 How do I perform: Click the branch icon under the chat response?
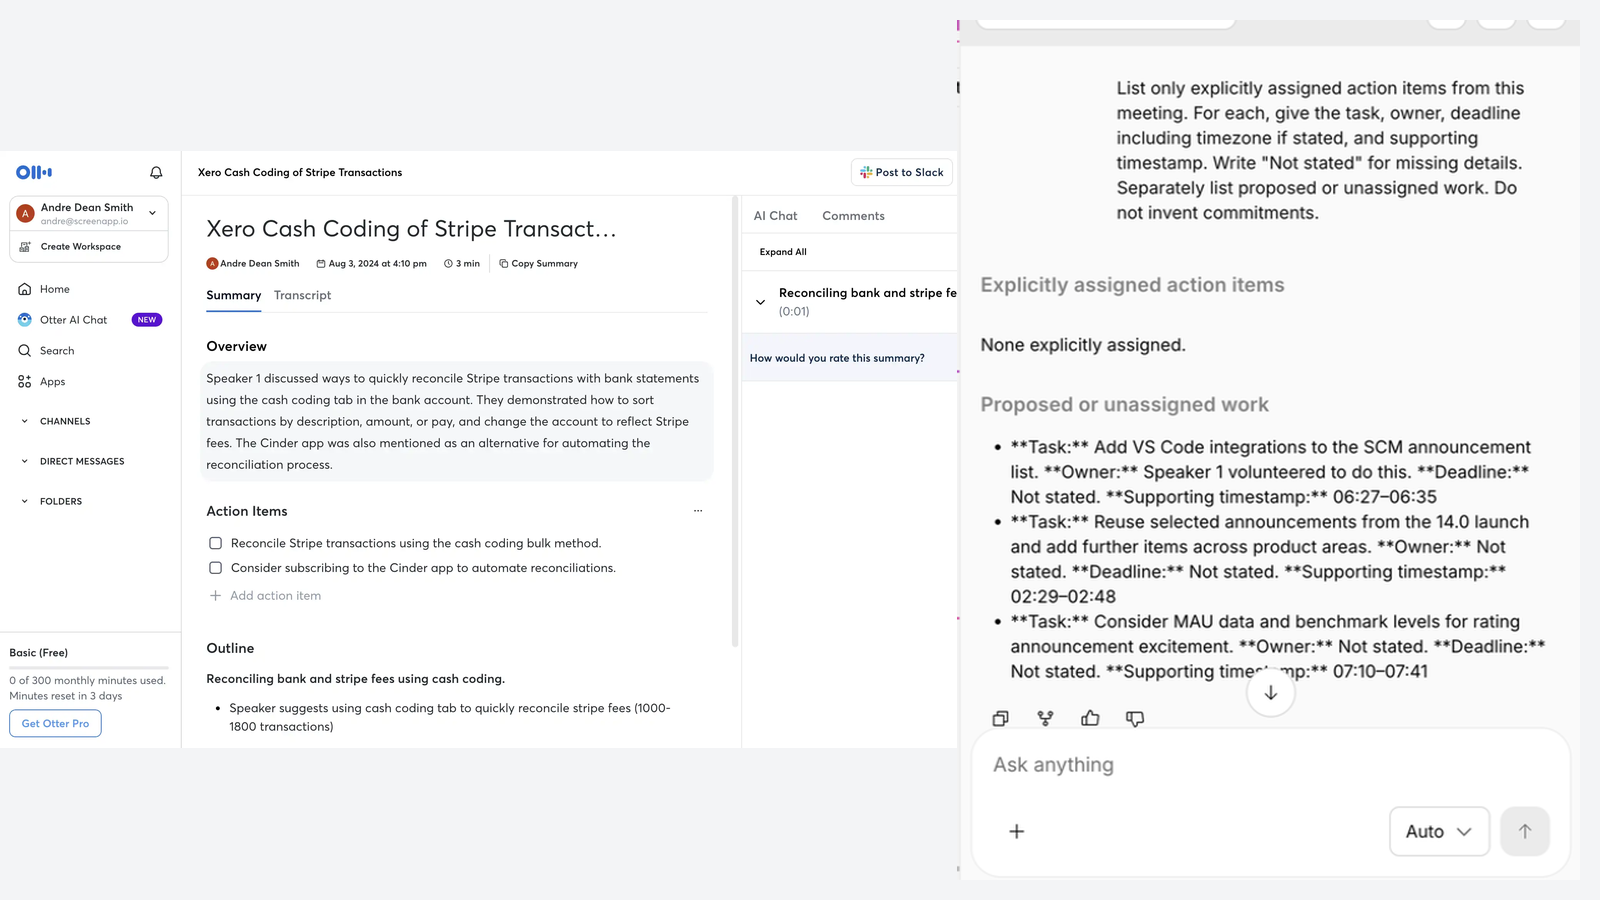coord(1045,718)
